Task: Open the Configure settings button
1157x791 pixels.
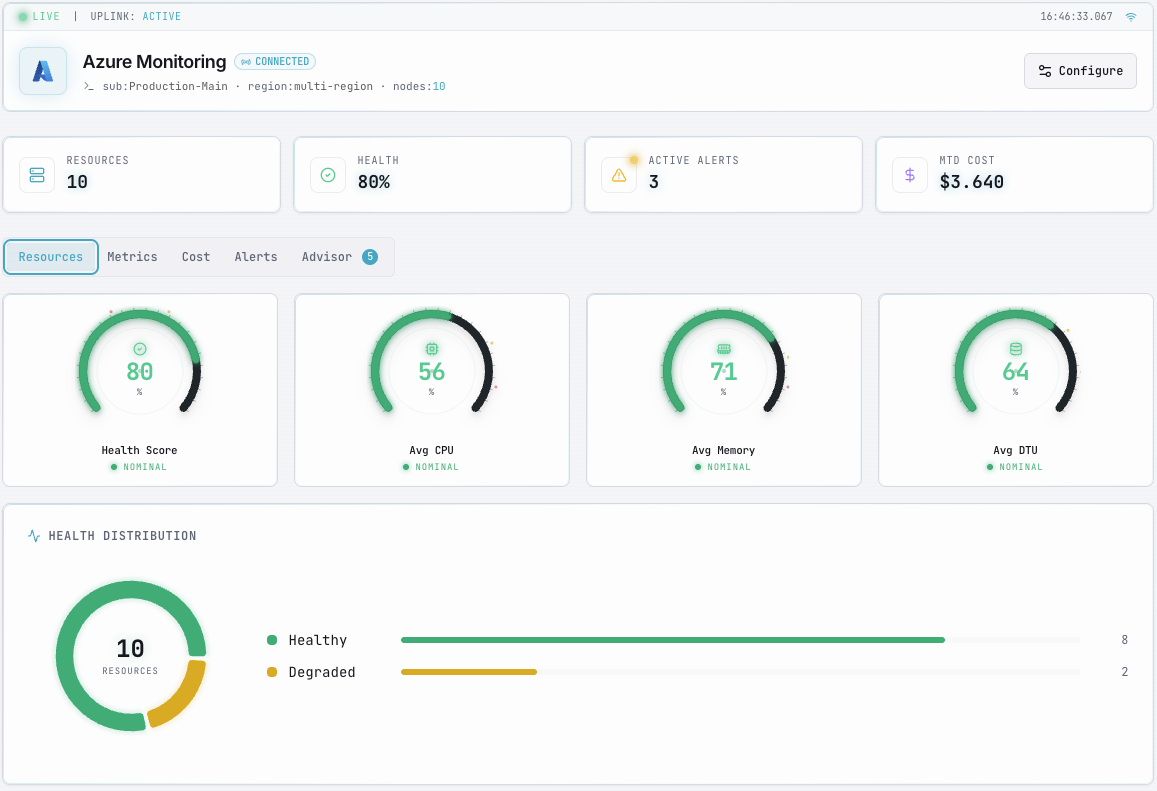Action: (x=1080, y=71)
